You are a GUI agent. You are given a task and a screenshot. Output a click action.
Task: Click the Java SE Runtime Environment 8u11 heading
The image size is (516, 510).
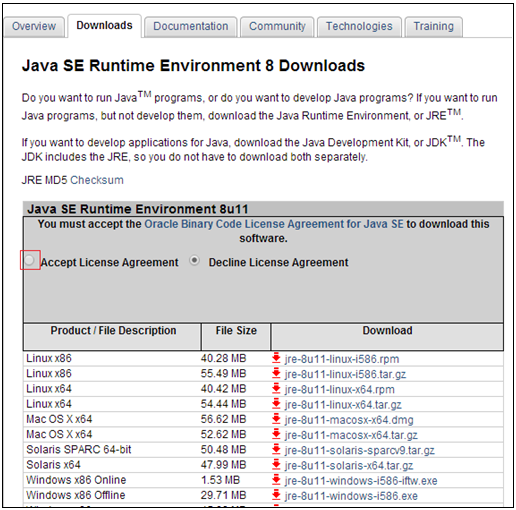click(138, 209)
